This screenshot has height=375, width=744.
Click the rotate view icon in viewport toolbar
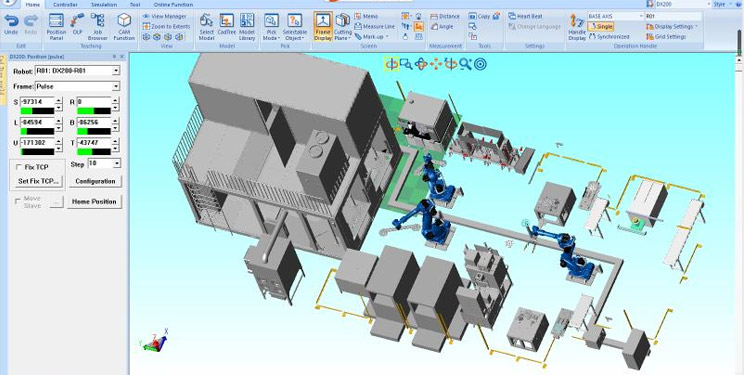[391, 64]
